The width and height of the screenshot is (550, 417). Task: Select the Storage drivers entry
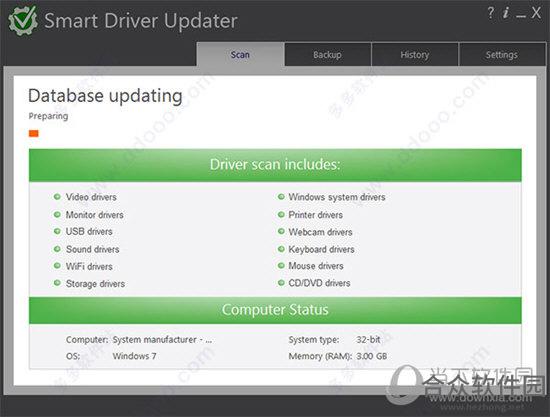pyautogui.click(x=95, y=284)
